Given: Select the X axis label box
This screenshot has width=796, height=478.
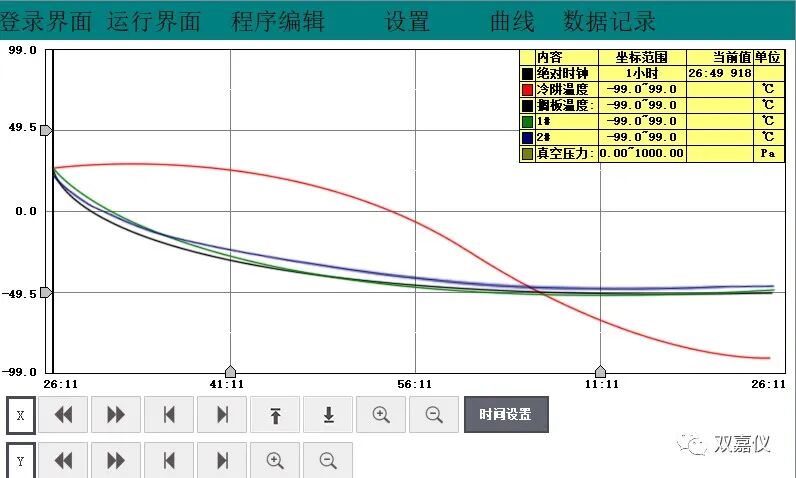Looking at the screenshot, I should tap(21, 416).
